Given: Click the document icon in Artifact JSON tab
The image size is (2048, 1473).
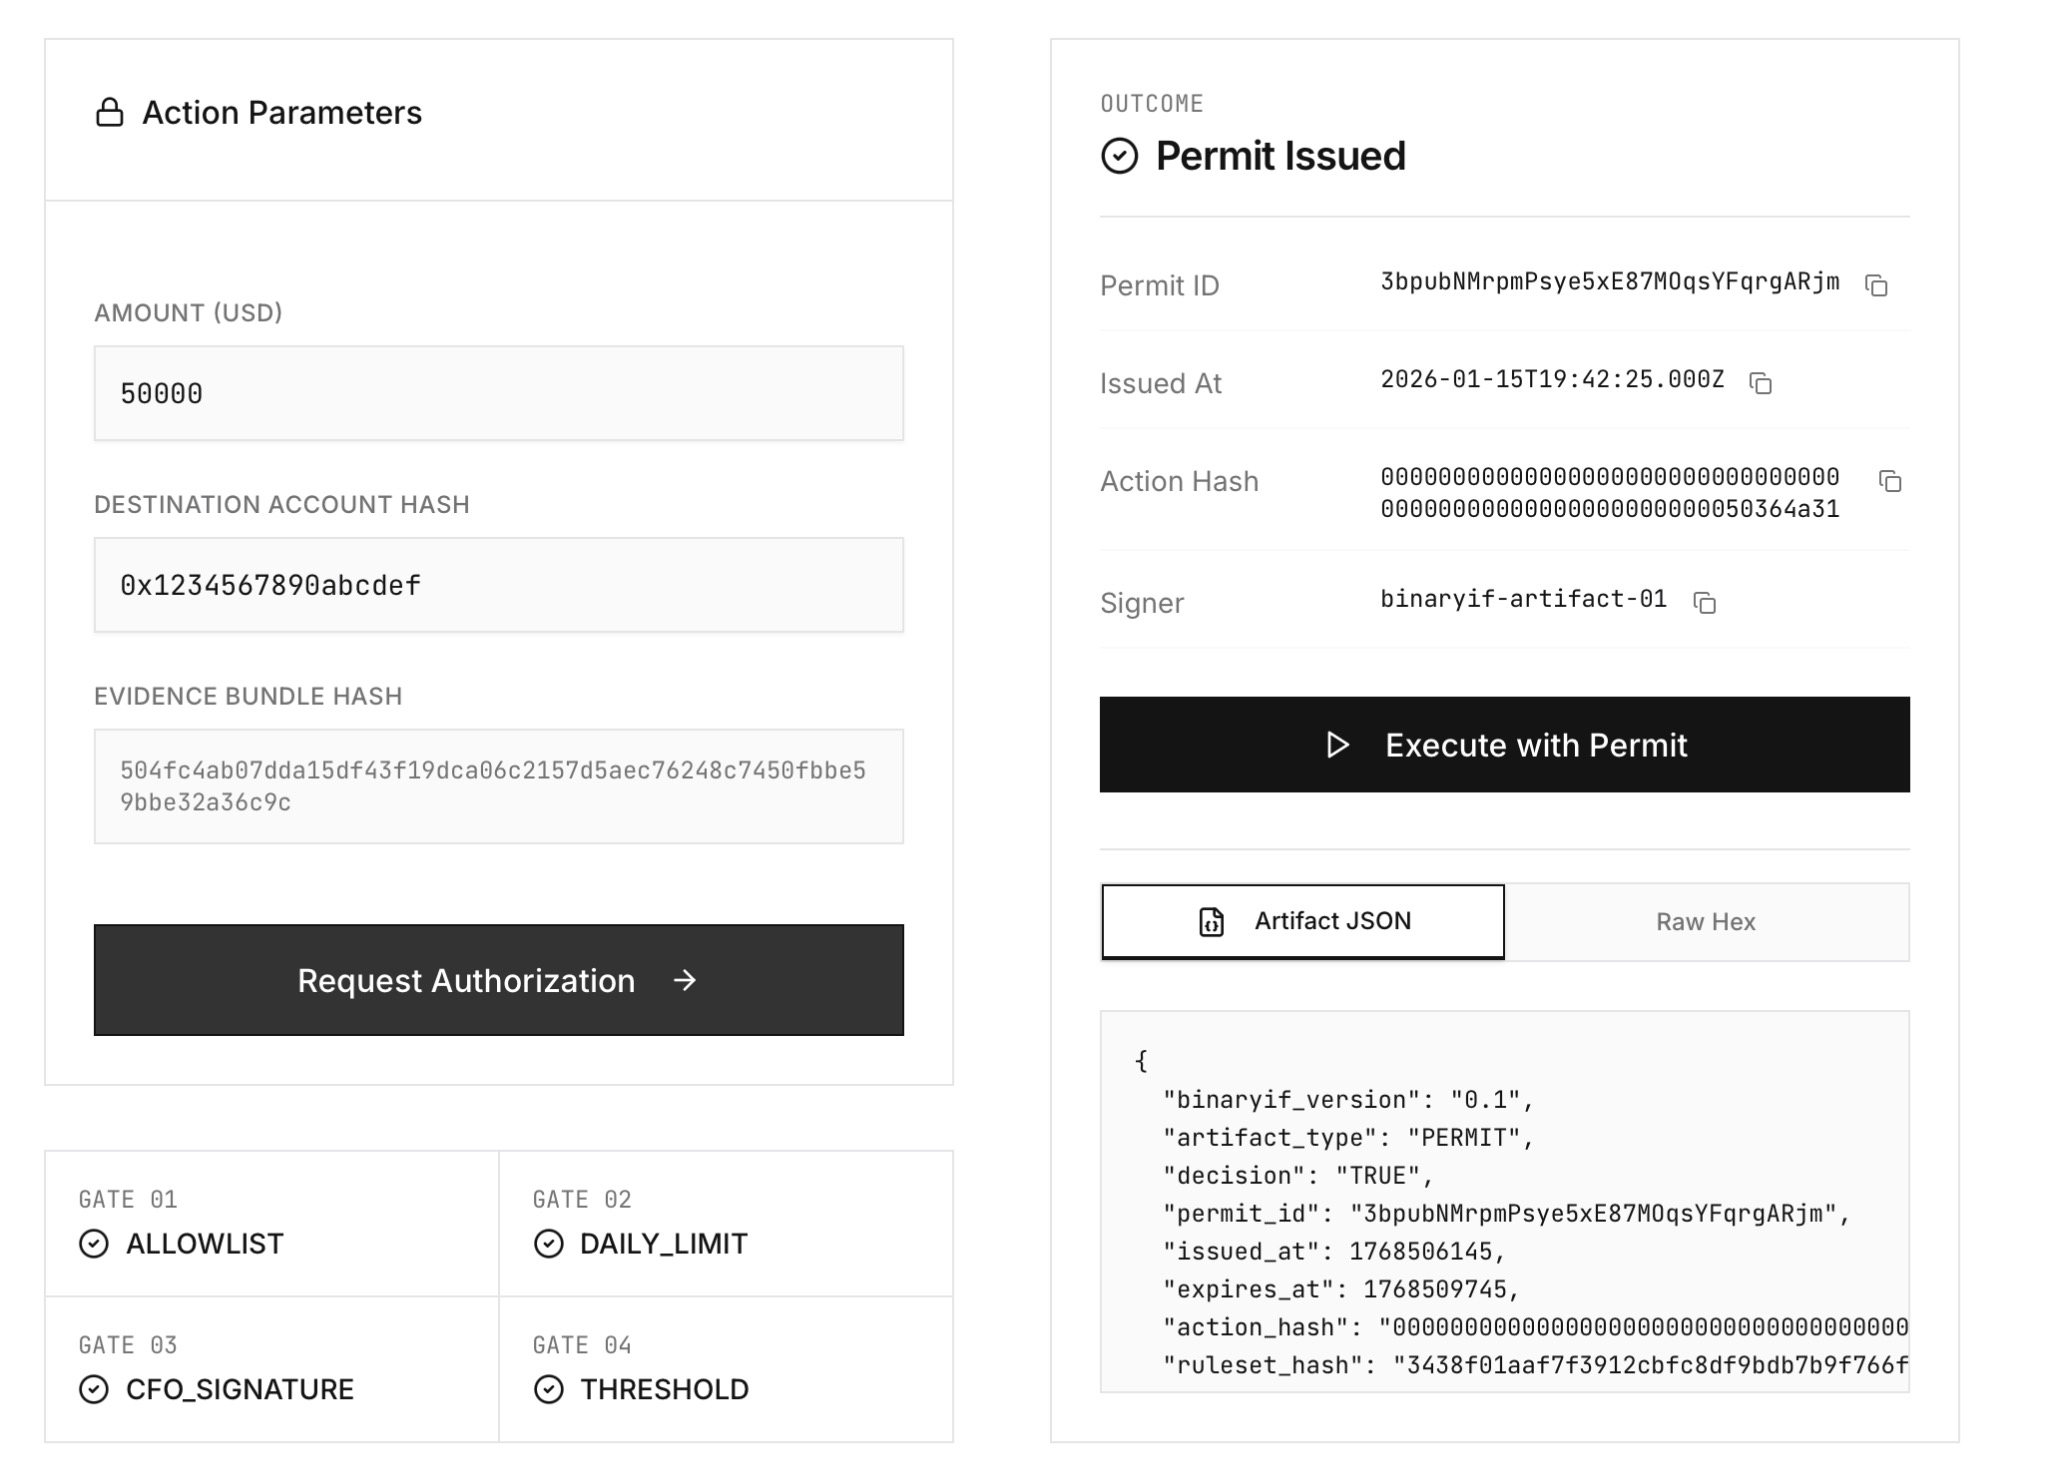Looking at the screenshot, I should [1212, 921].
